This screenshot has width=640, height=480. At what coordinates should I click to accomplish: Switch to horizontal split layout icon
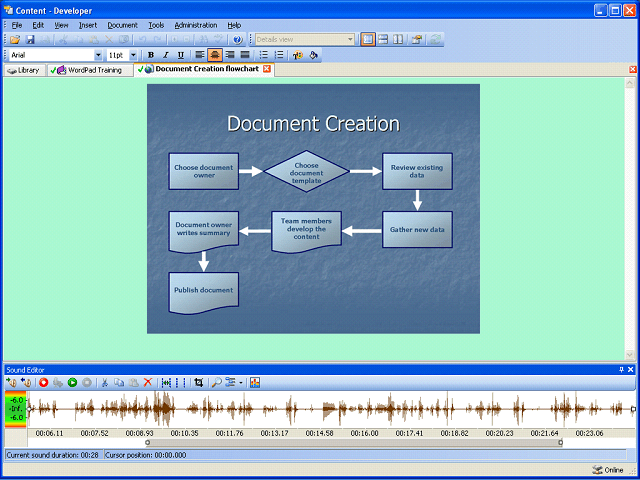click(383, 40)
